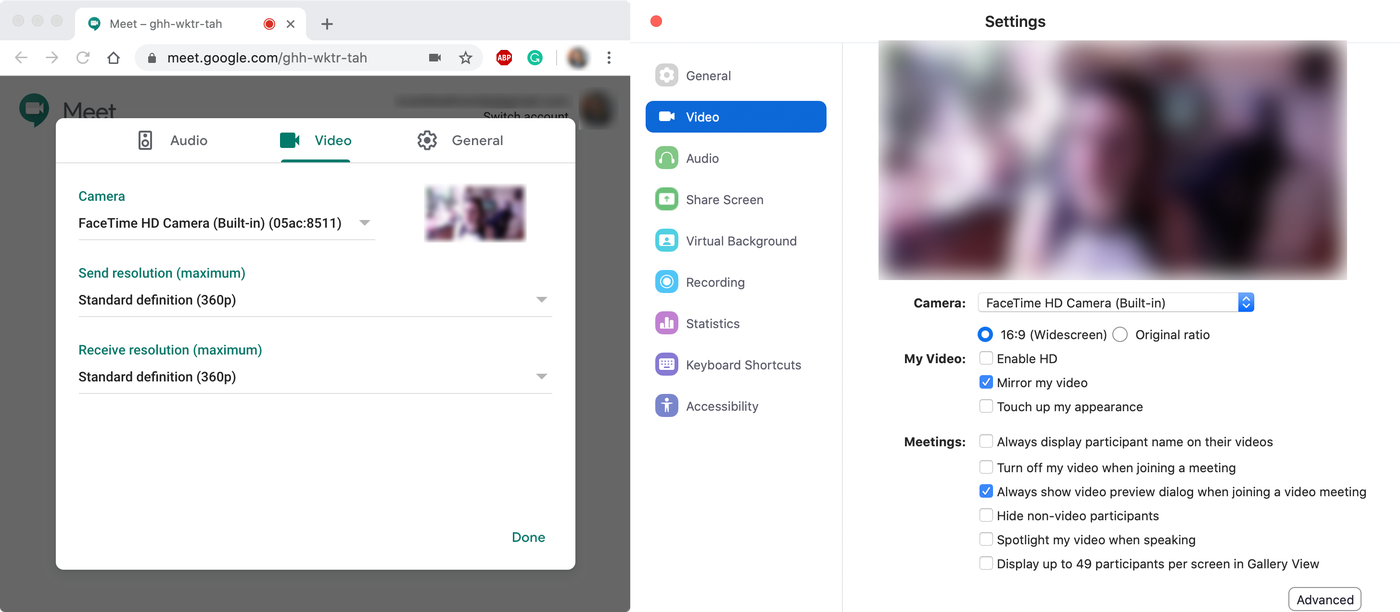Click the camera preview thumbnail in Meet
The width and height of the screenshot is (1400, 612).
[x=474, y=213]
